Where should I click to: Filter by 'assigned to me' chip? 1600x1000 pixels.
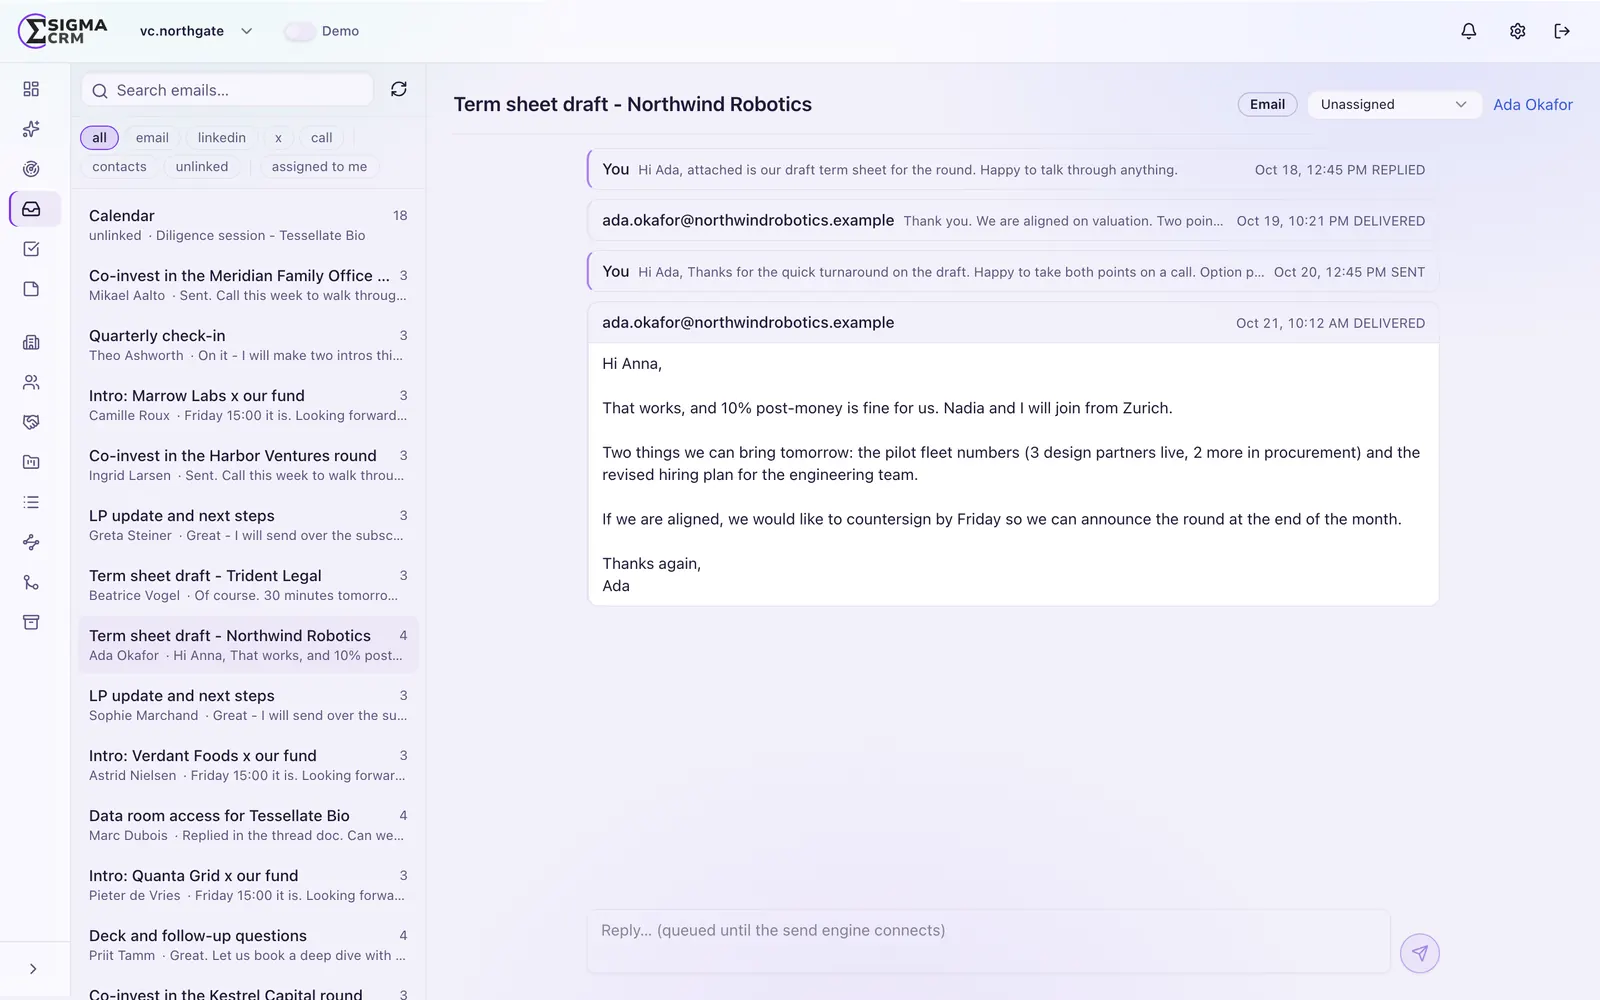click(x=319, y=167)
